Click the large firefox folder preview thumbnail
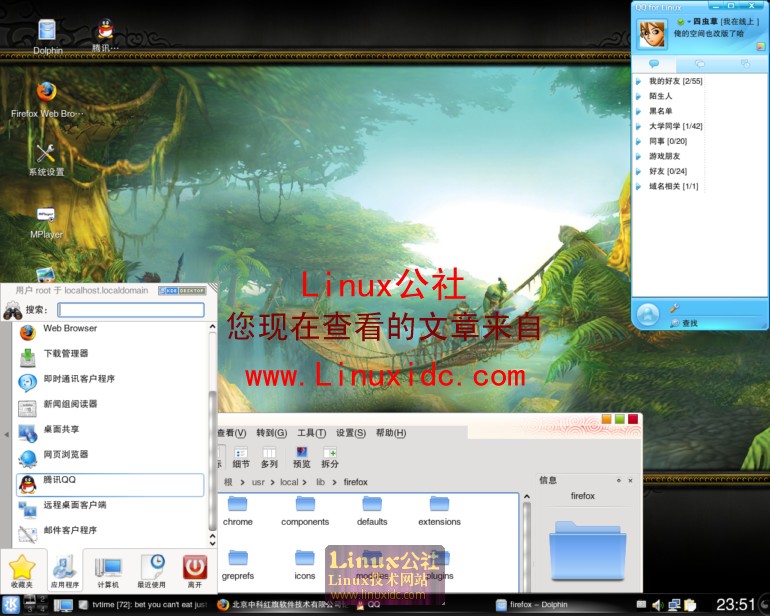The width and height of the screenshot is (770, 616). click(588, 550)
